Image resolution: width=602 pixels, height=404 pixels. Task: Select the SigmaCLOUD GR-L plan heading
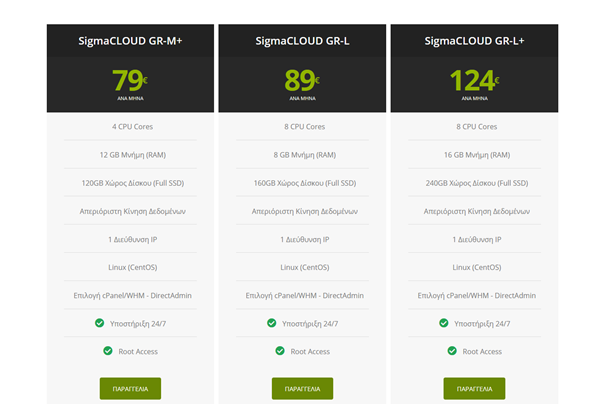(302, 41)
